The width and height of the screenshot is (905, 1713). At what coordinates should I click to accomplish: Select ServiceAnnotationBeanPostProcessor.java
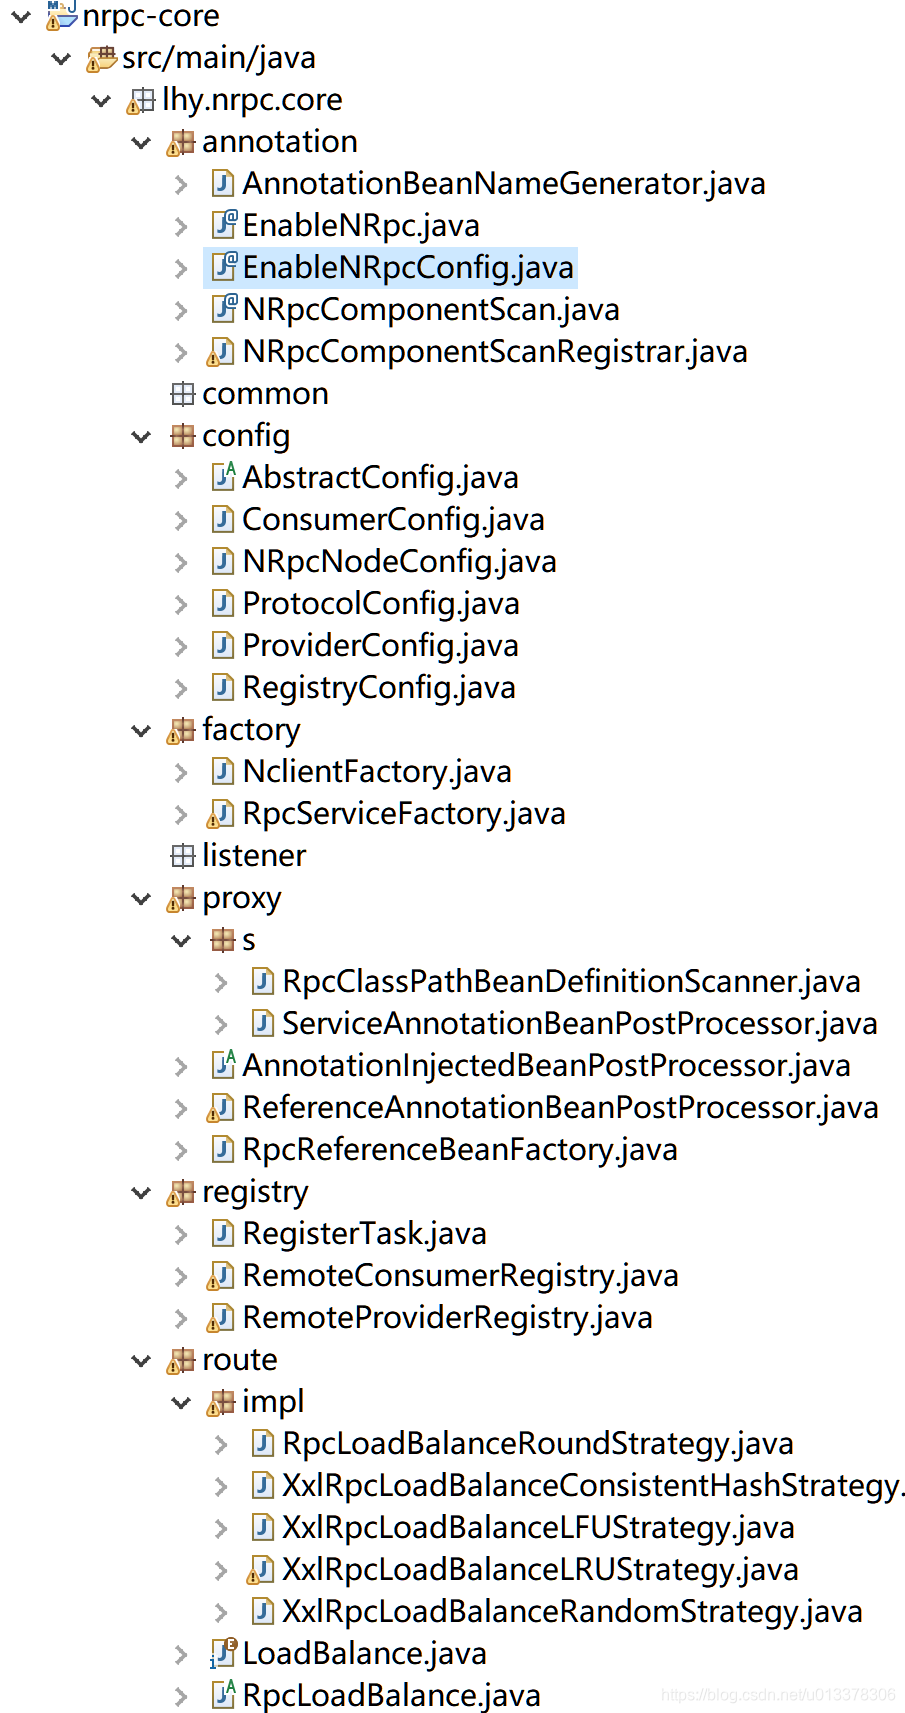[580, 1024]
